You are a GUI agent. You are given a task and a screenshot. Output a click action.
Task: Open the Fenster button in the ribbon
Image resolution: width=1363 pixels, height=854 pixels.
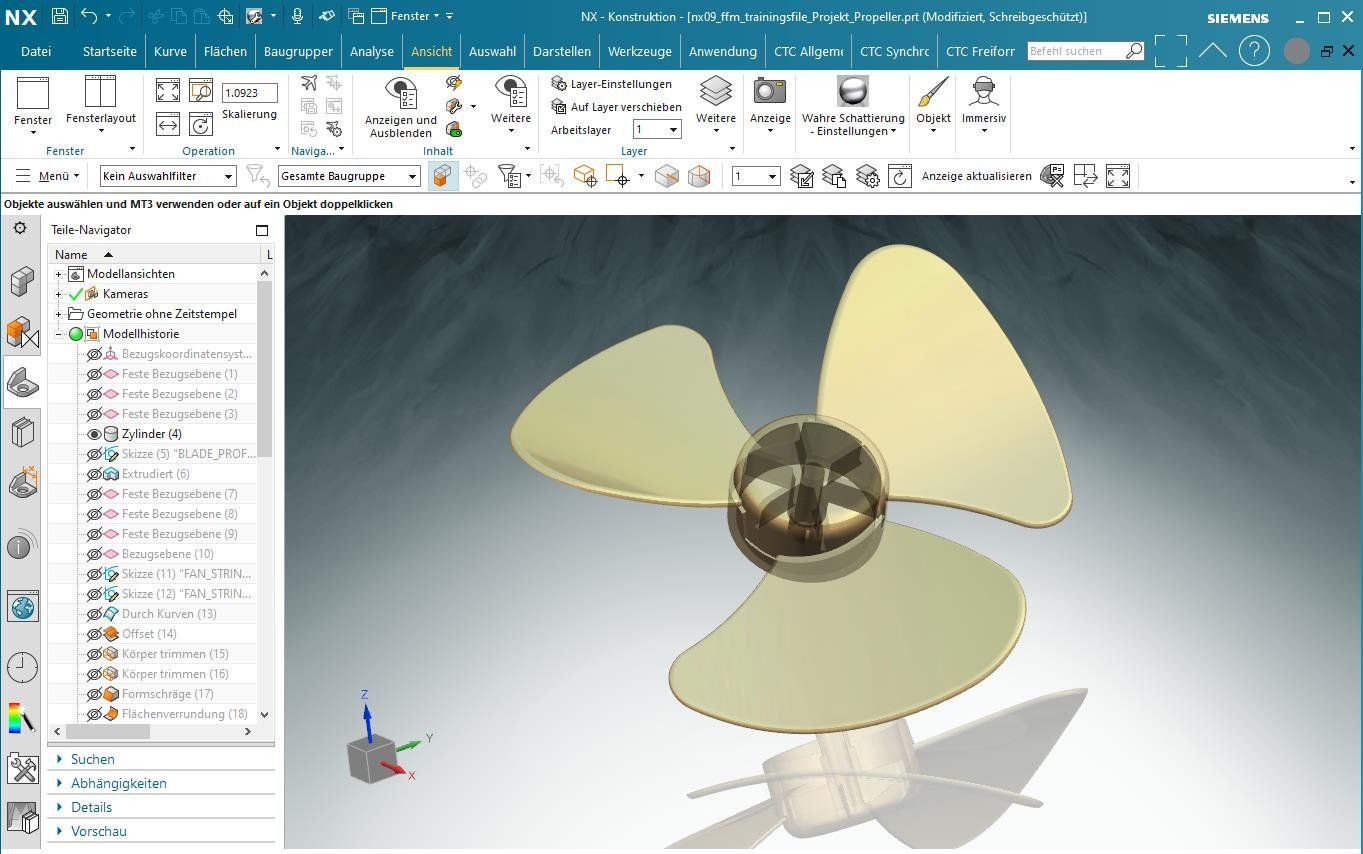click(x=33, y=106)
